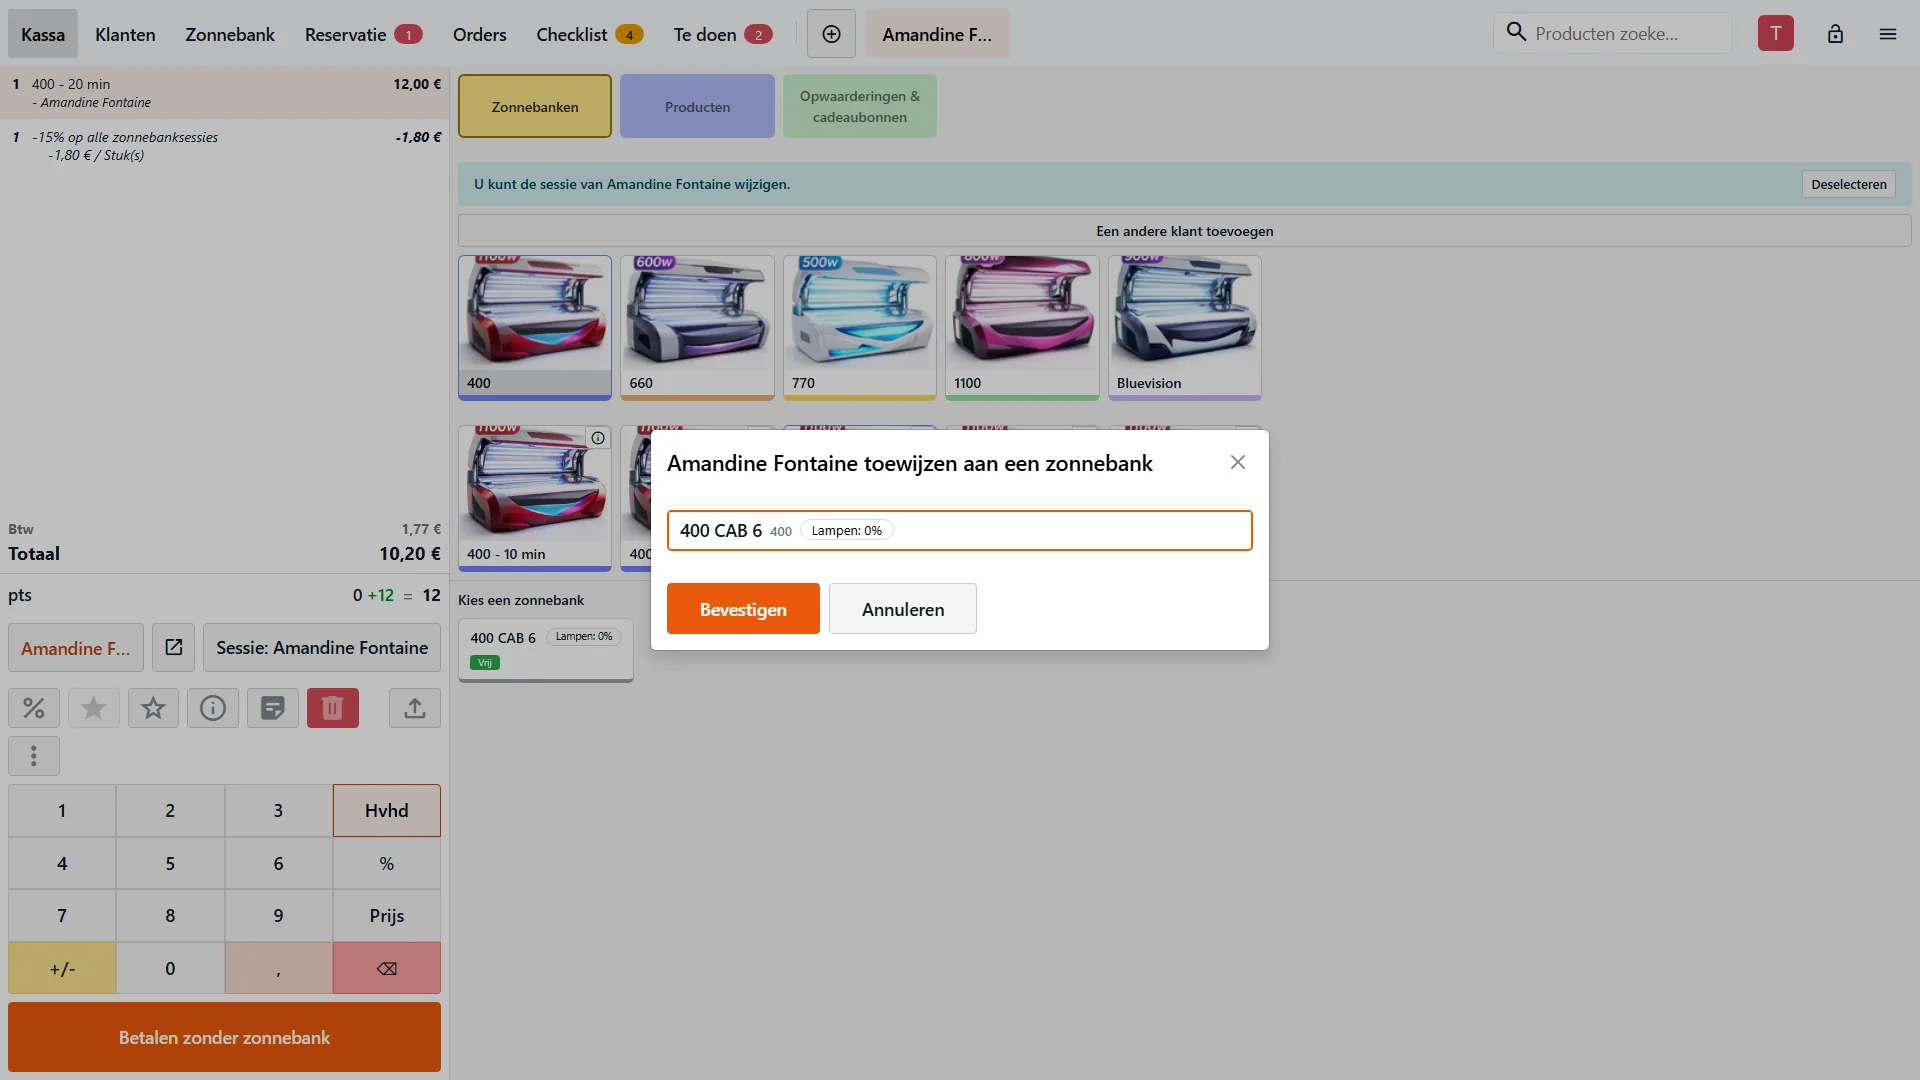The width and height of the screenshot is (1920, 1080).
Task: Delete order line with red trash icon
Action: tap(333, 708)
